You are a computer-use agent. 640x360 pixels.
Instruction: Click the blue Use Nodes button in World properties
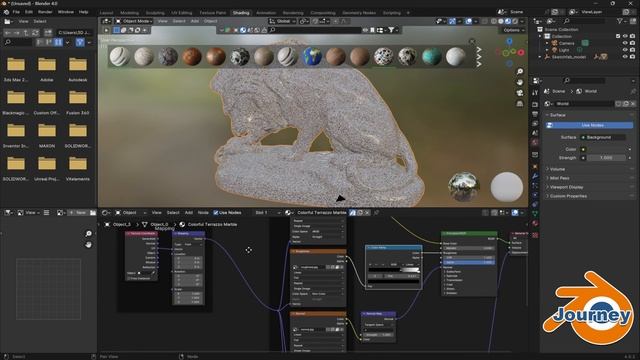pos(589,125)
